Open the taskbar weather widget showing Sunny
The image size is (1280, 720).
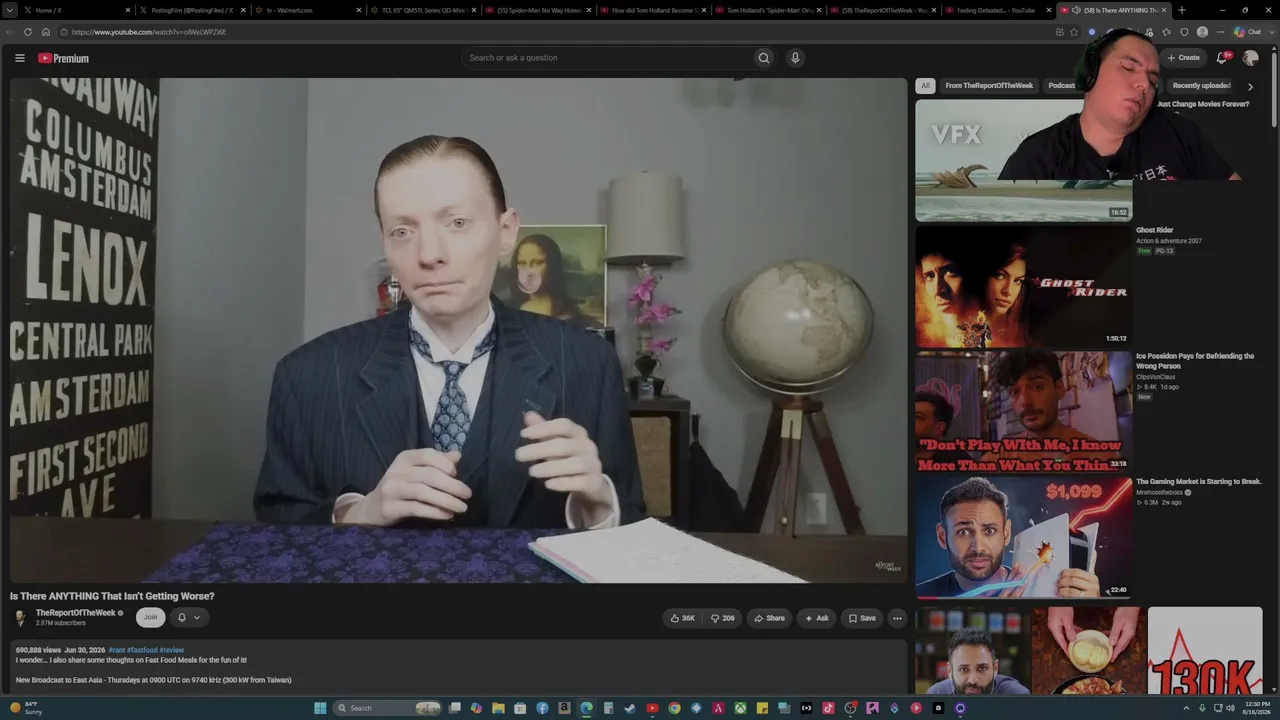26,708
